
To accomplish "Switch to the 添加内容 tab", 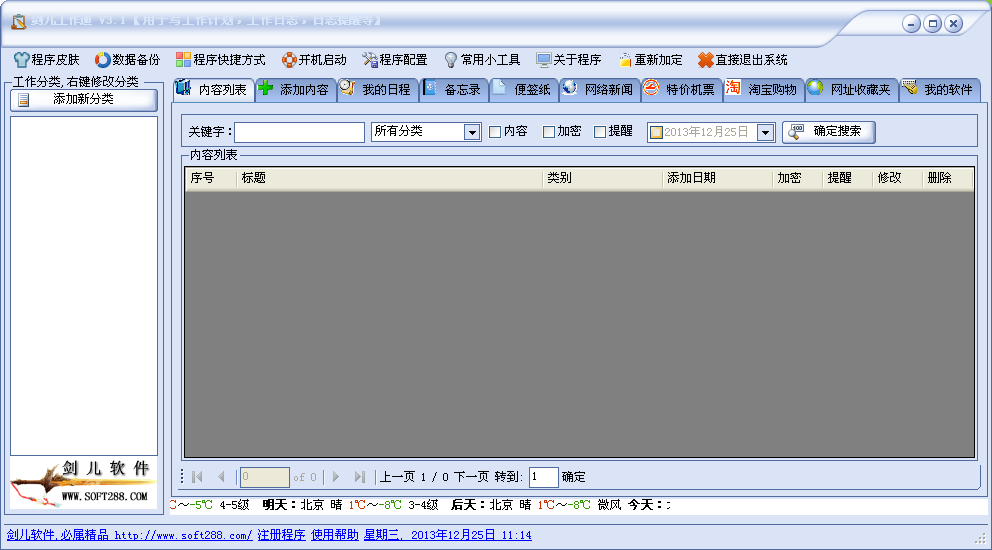I will click(x=296, y=90).
